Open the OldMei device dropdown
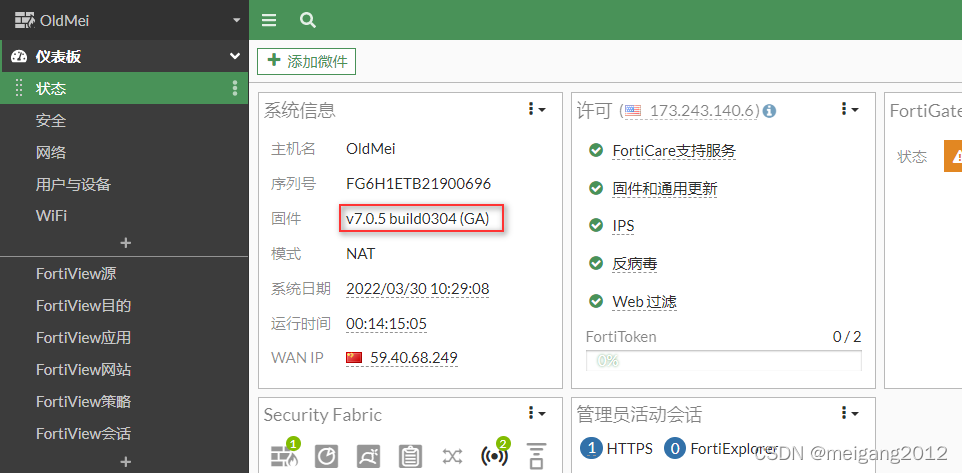The width and height of the screenshot is (962, 473). [x=237, y=20]
